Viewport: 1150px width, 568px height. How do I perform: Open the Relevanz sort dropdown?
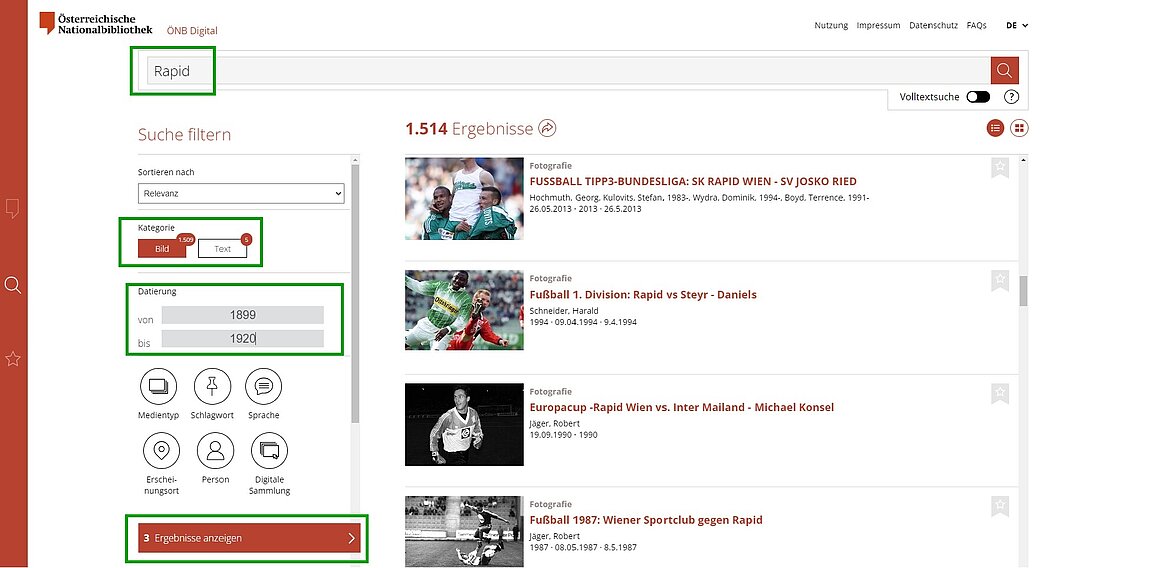click(x=241, y=194)
